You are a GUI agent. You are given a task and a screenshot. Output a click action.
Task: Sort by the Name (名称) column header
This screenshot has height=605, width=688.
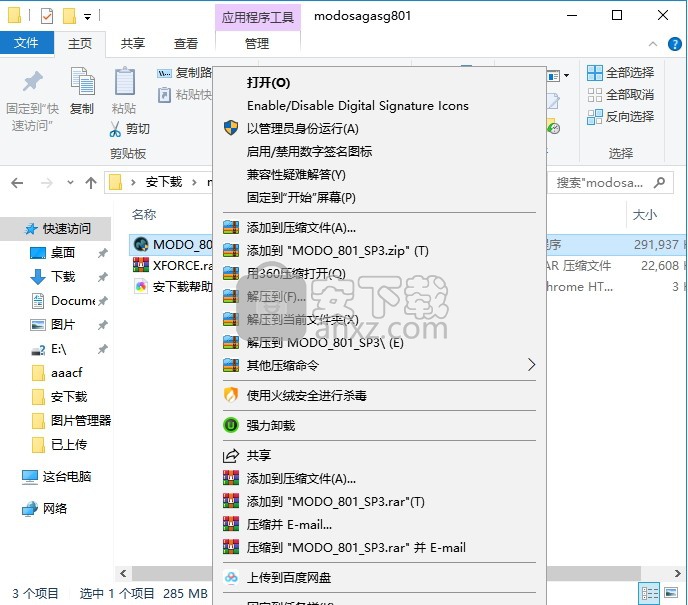144,215
